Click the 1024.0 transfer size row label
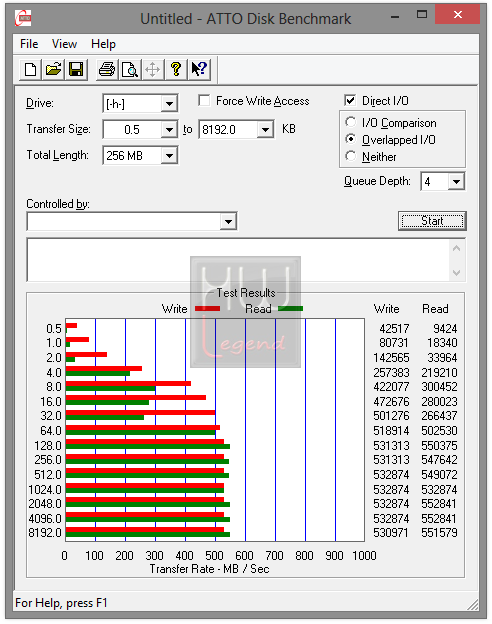Viewport: 492px width, 624px height. click(x=45, y=489)
